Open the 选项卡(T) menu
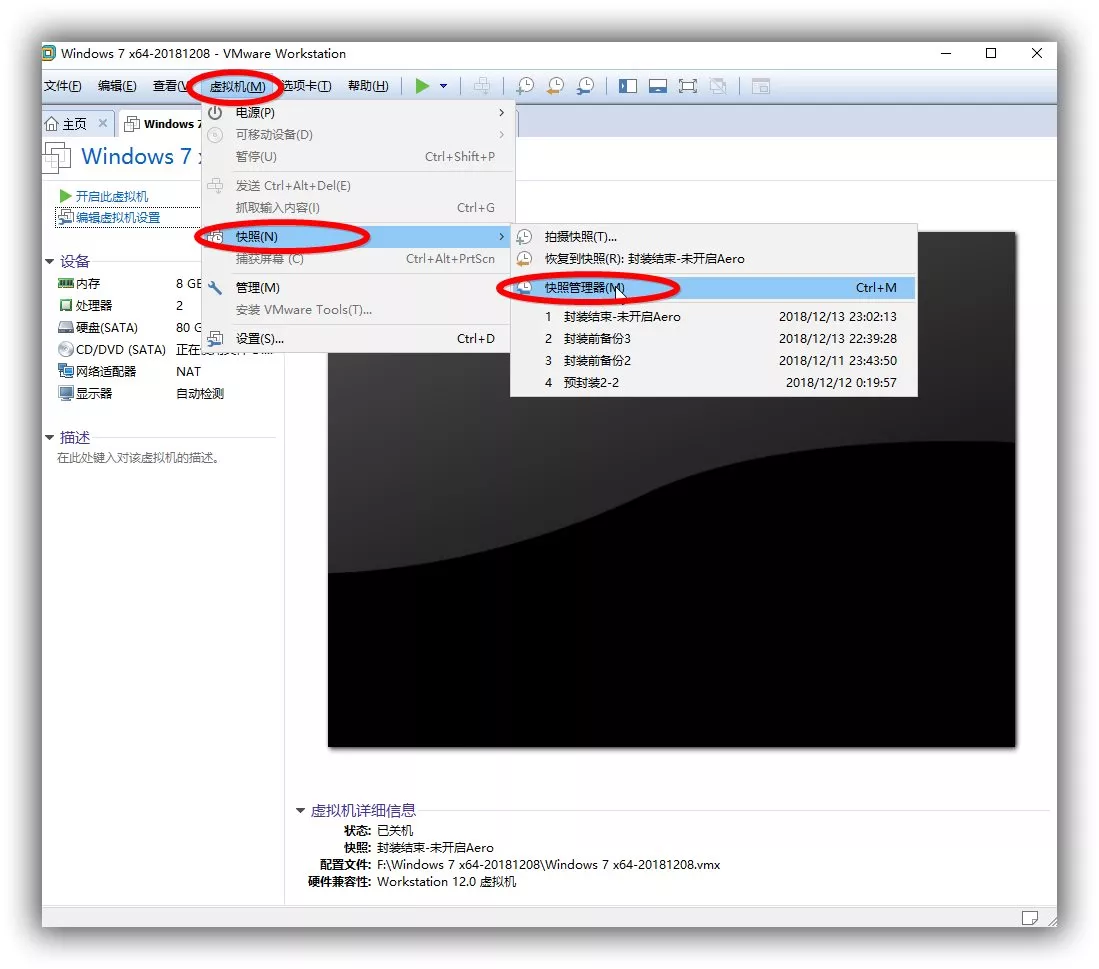The width and height of the screenshot is (1099, 969). (307, 85)
